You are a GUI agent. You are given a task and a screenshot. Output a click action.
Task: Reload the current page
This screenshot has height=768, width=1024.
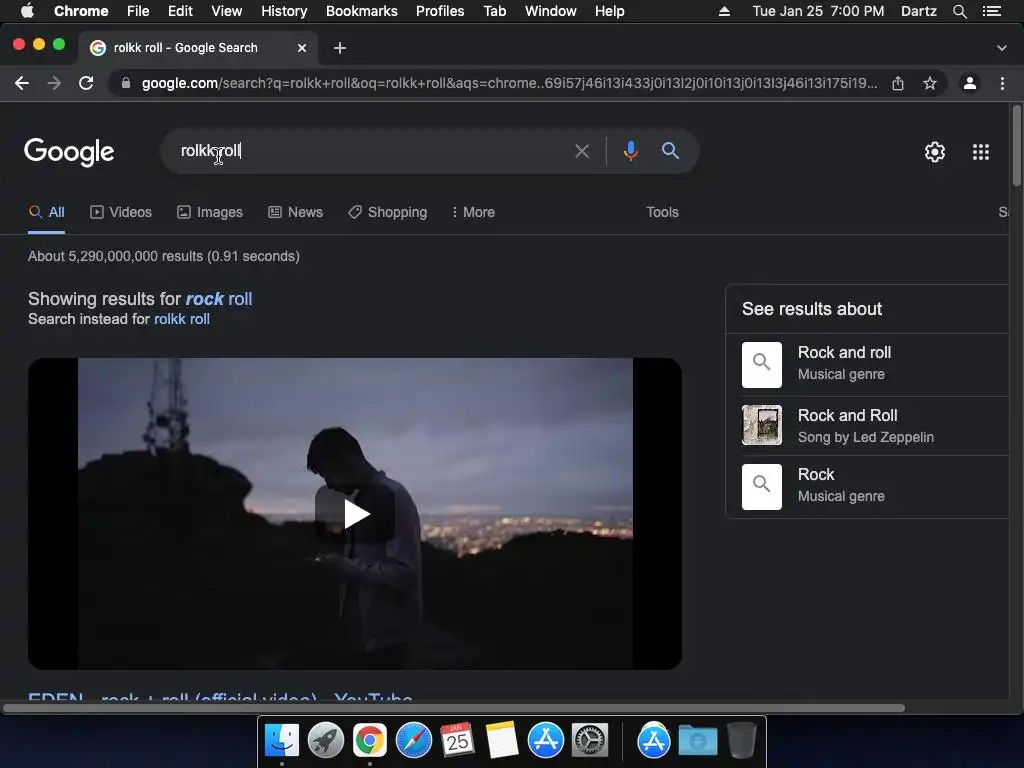click(86, 84)
